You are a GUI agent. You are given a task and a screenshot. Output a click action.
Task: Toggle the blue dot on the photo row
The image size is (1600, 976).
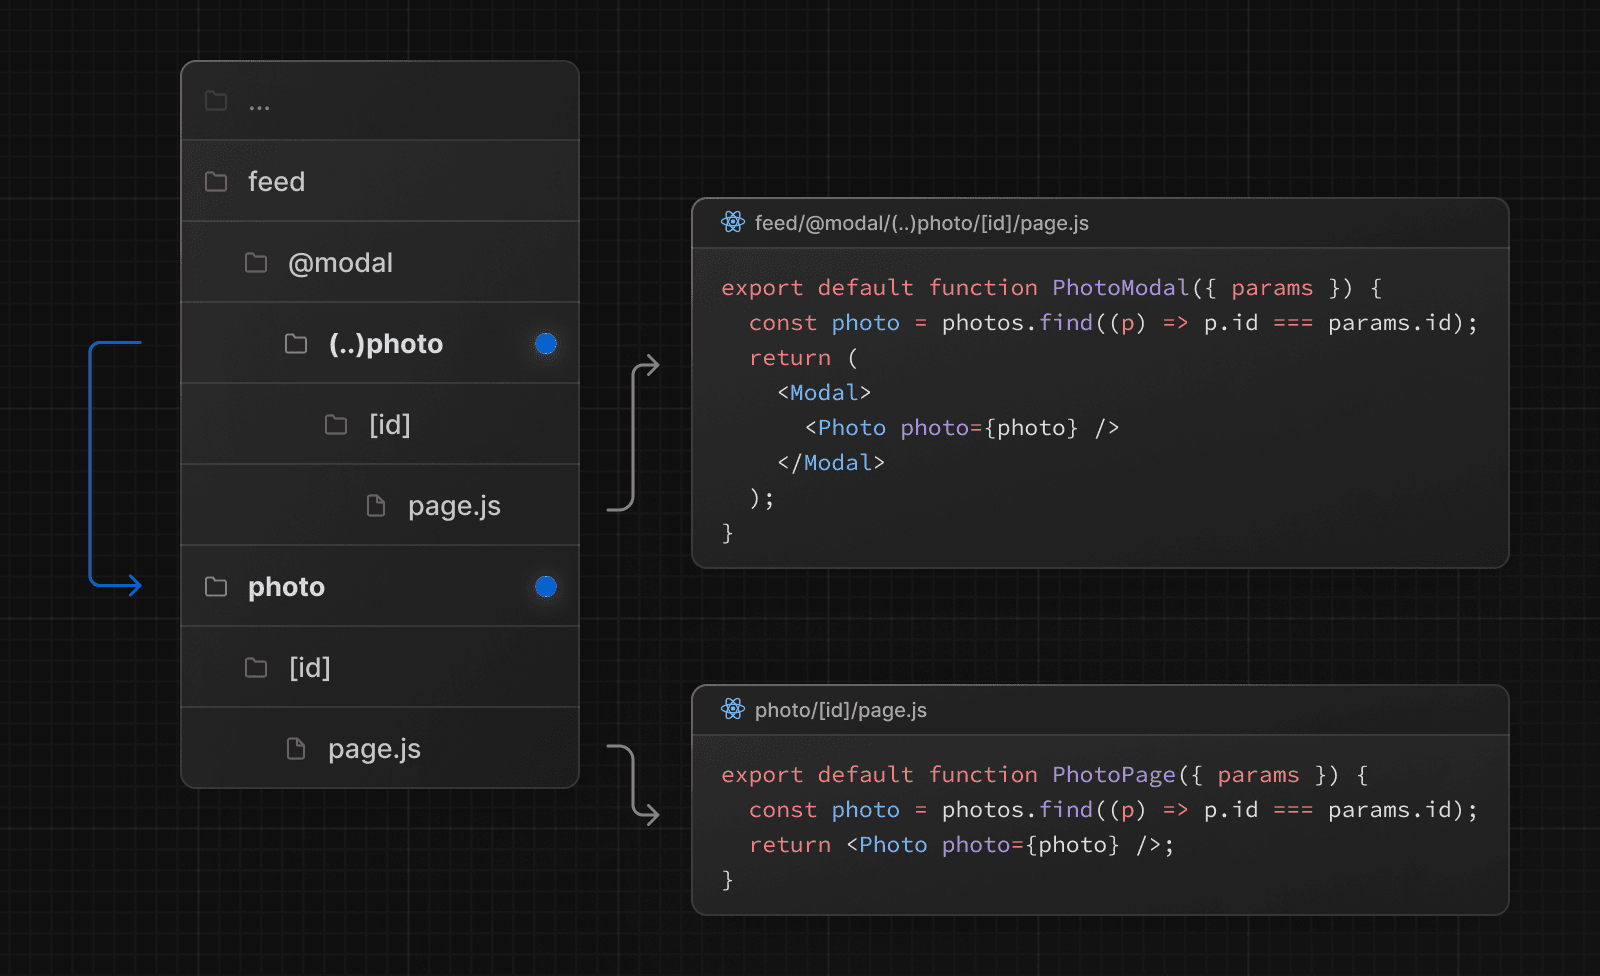pos(545,587)
